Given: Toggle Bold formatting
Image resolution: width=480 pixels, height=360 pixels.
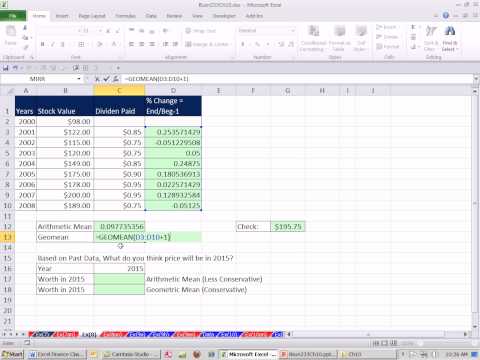Looking at the screenshot, I should pyautogui.click(x=42, y=44).
